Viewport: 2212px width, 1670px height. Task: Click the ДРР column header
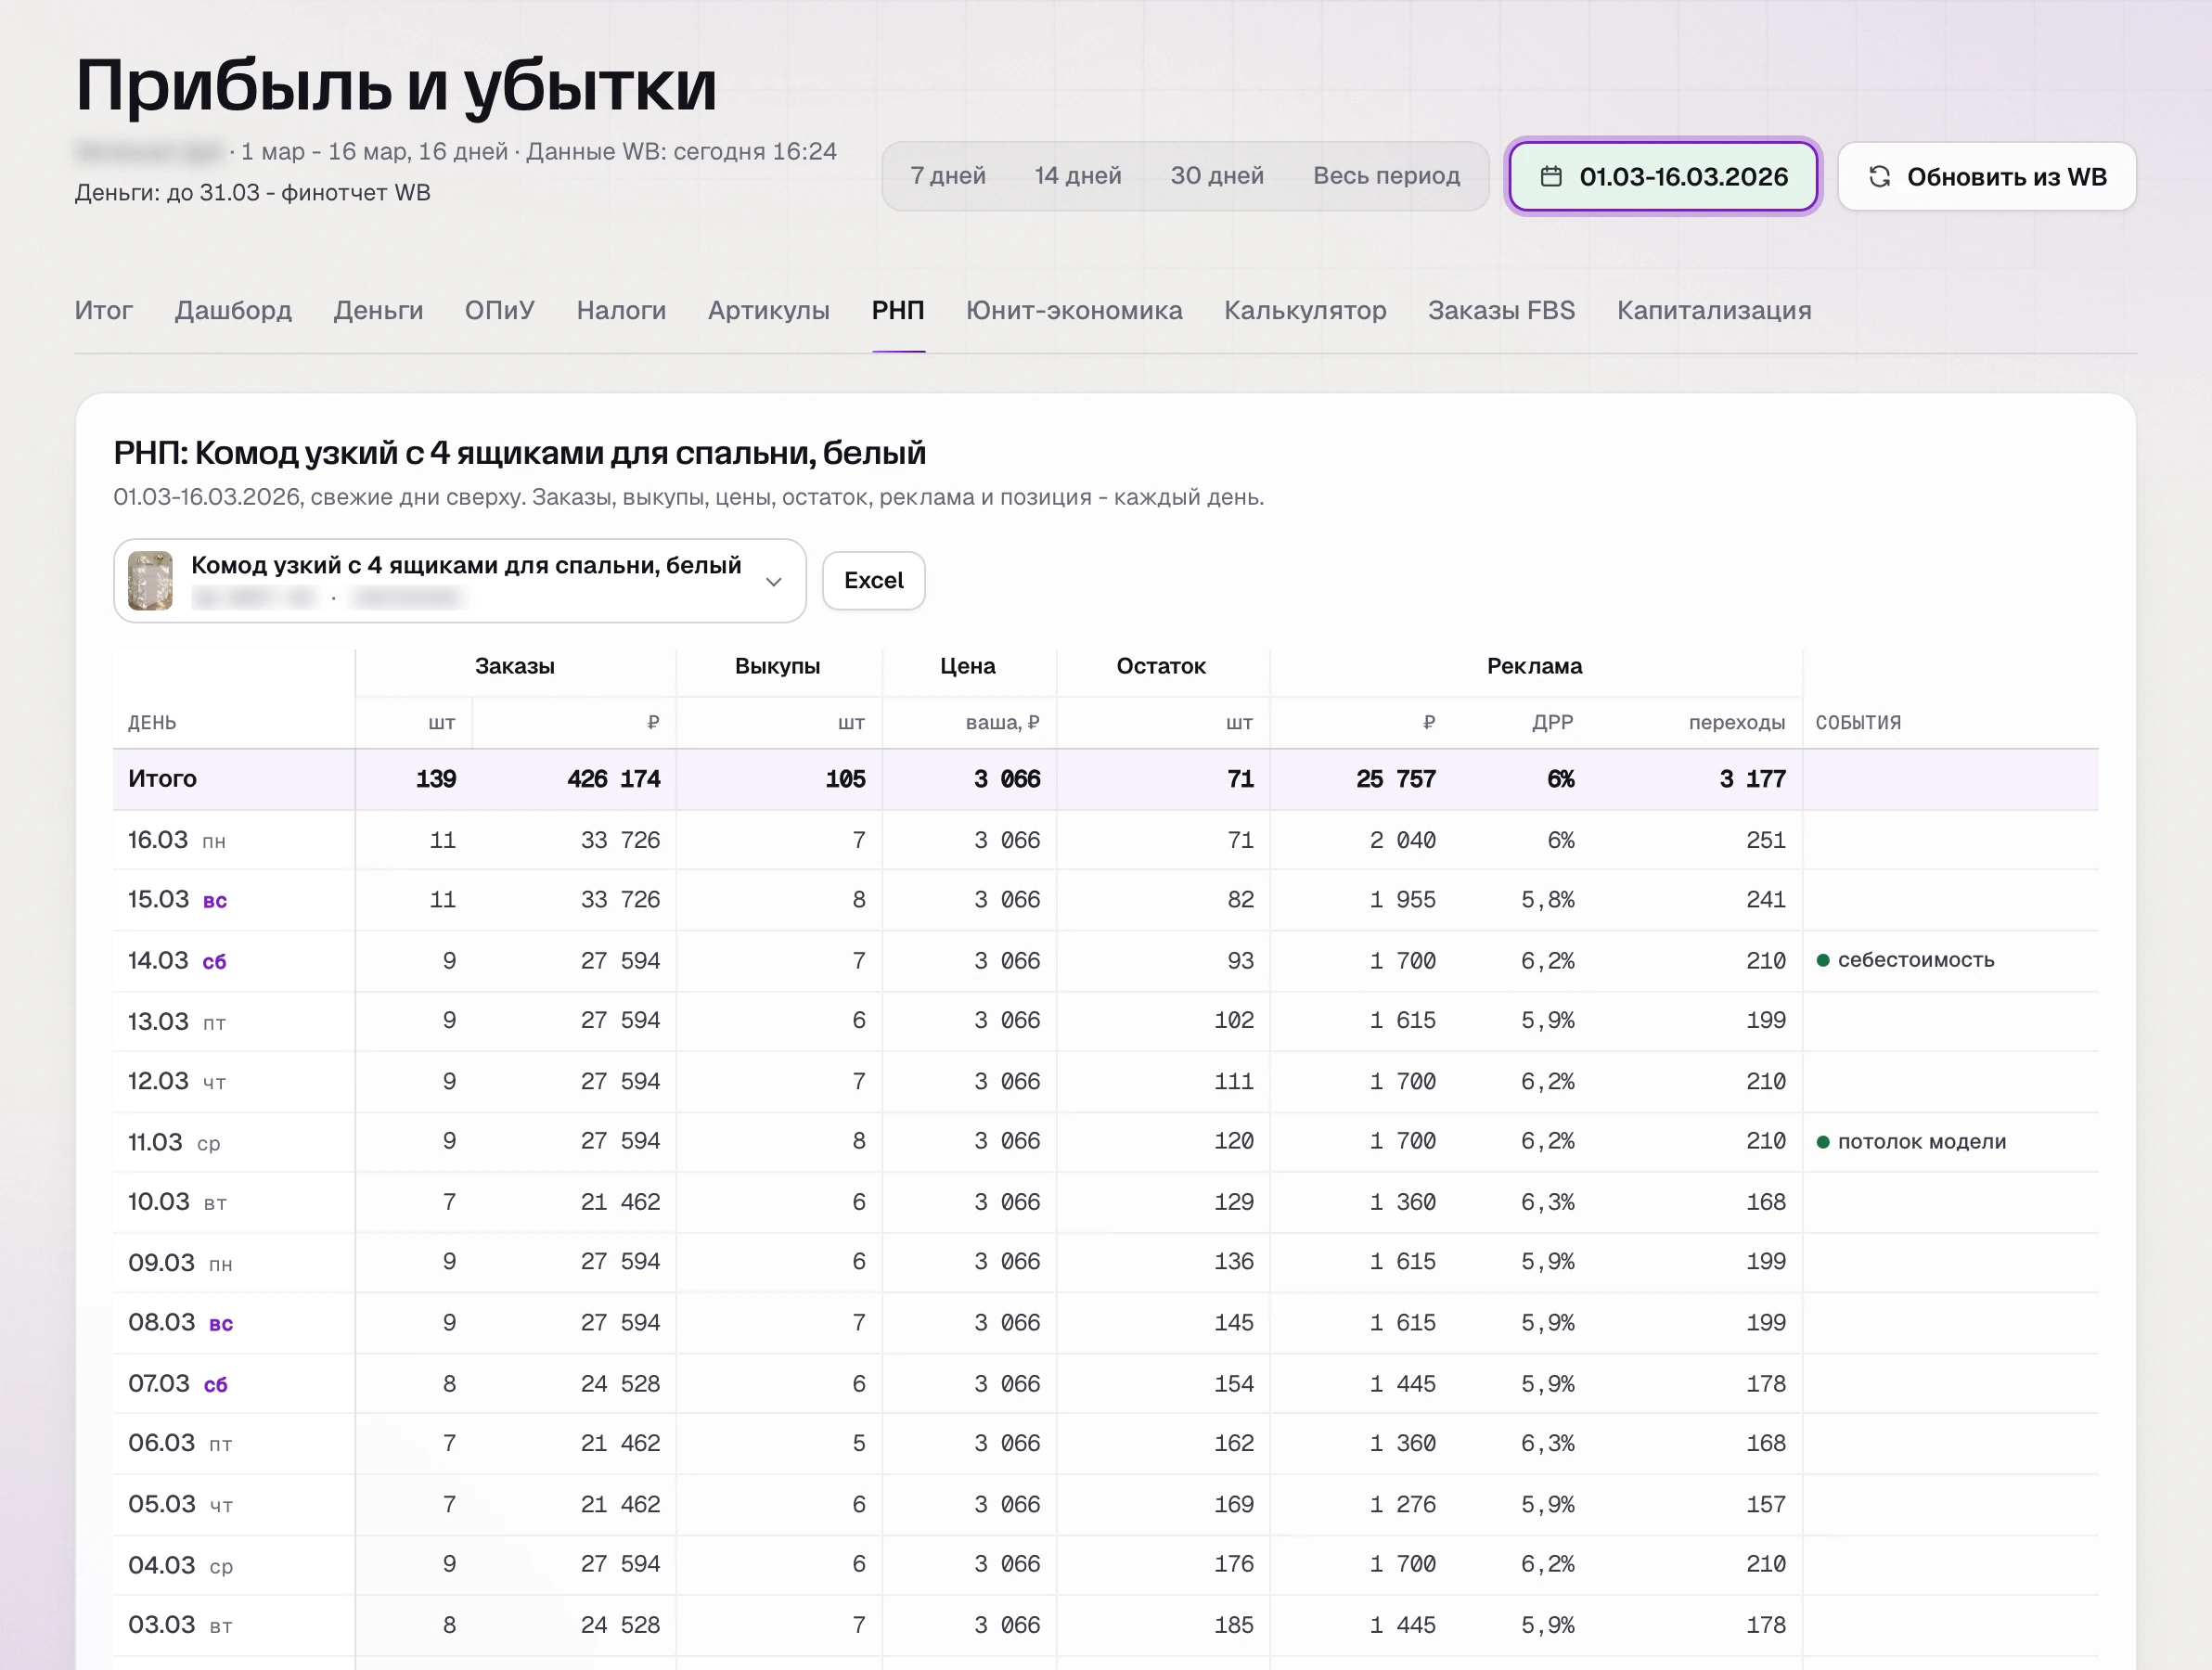click(x=1552, y=722)
